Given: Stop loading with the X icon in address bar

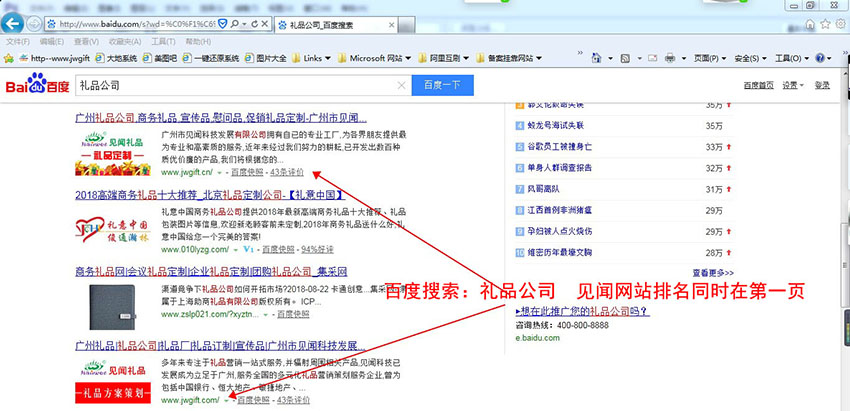Looking at the screenshot, I should tap(265, 24).
